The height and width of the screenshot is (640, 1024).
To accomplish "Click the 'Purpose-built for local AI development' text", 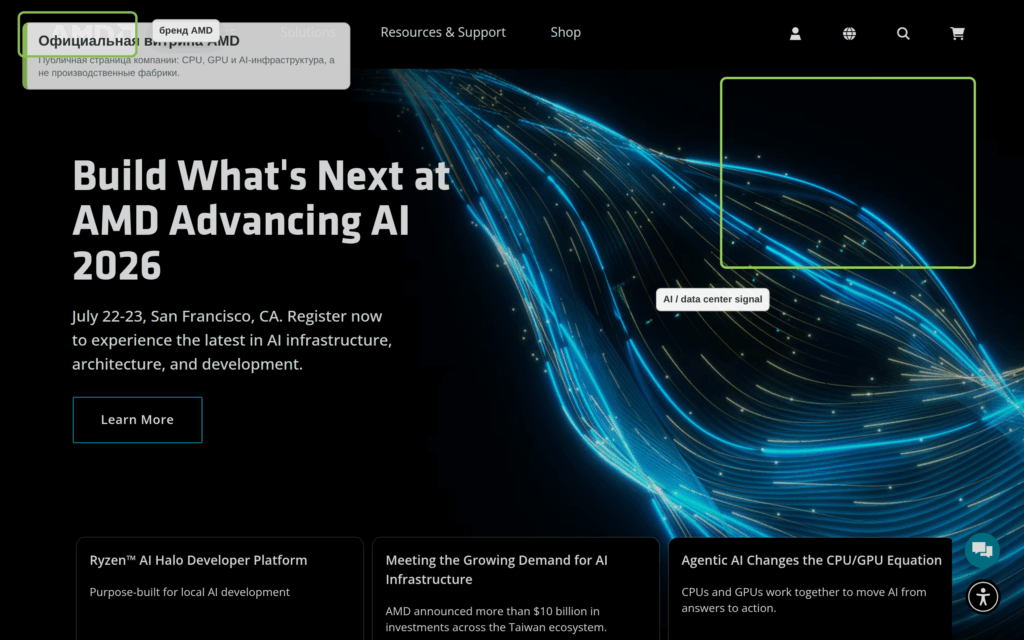I will [189, 592].
